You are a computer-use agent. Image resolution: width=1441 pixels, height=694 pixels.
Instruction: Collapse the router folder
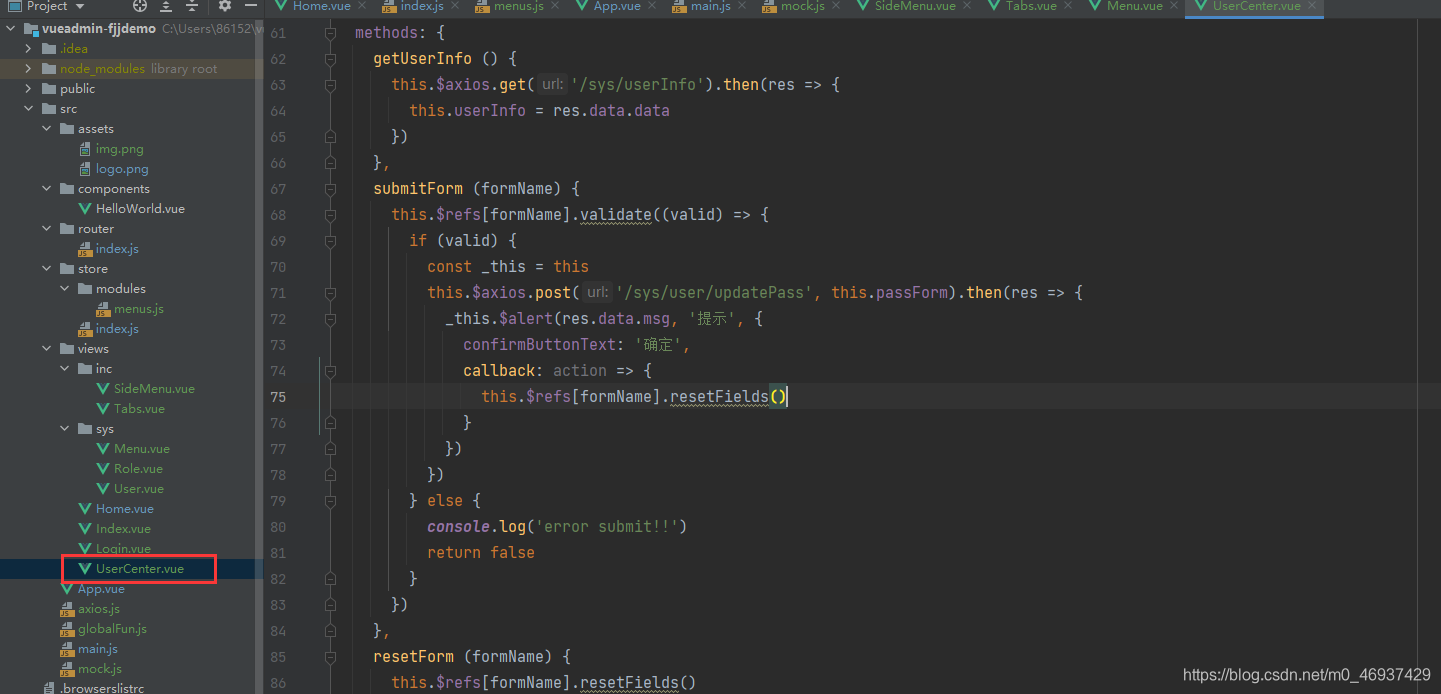coord(47,229)
